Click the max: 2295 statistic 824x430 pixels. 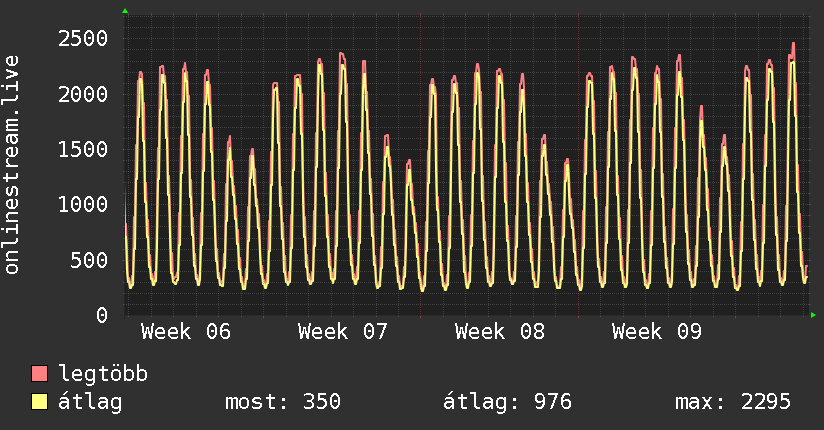(733, 403)
